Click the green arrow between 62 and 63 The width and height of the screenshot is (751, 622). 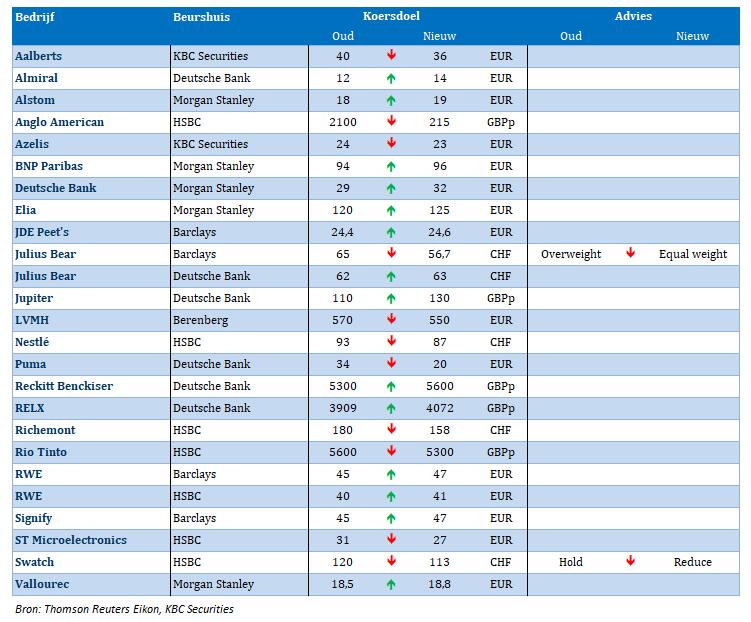(391, 276)
